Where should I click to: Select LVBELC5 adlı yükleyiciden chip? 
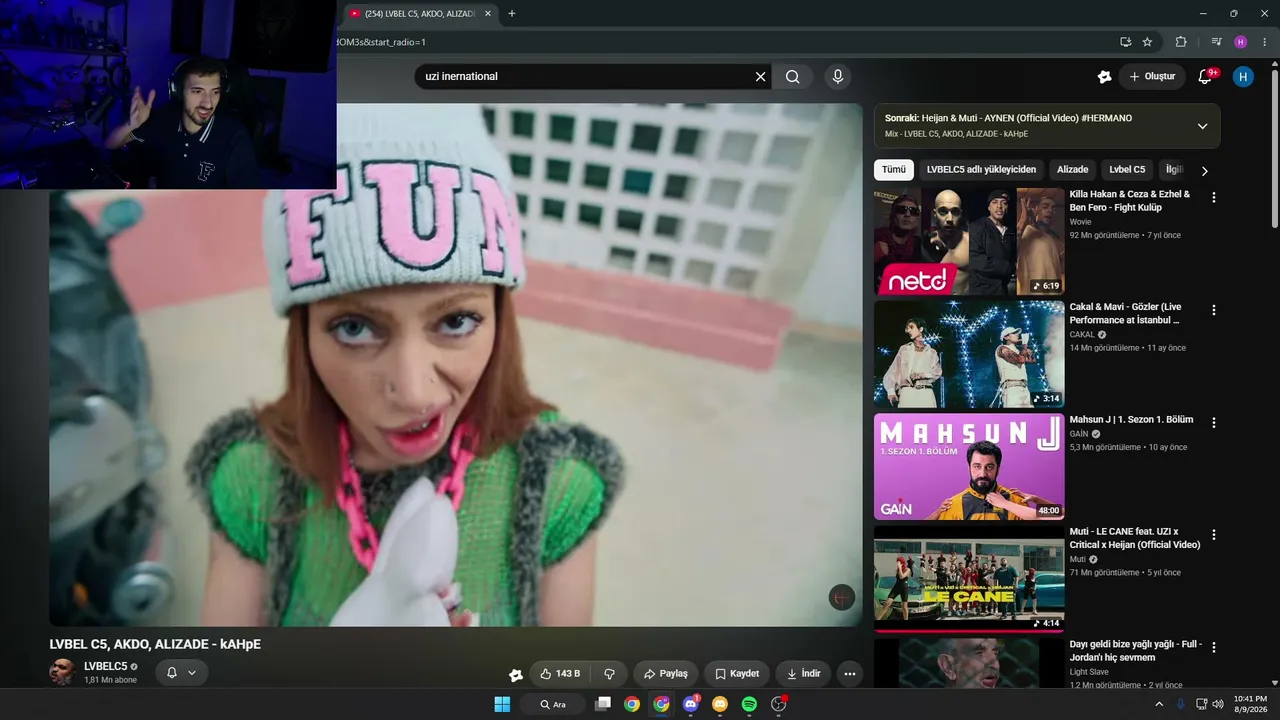tap(981, 170)
